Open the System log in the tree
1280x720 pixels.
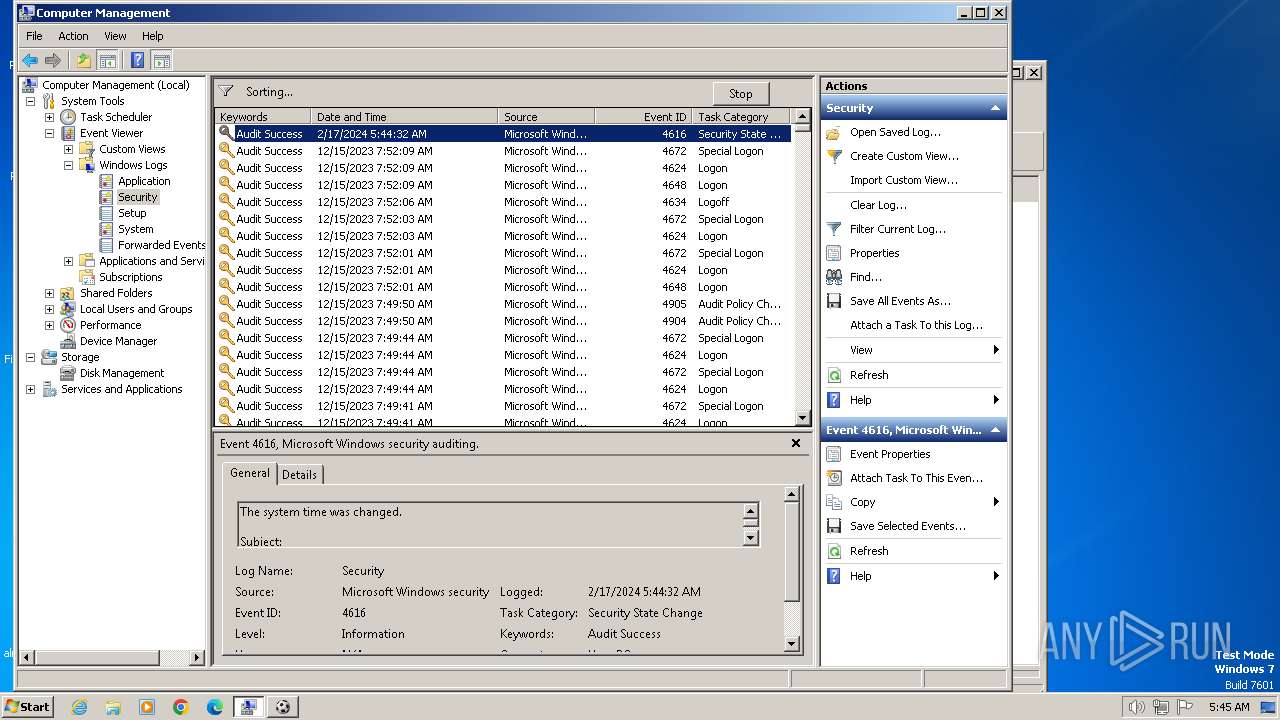[x=136, y=229]
